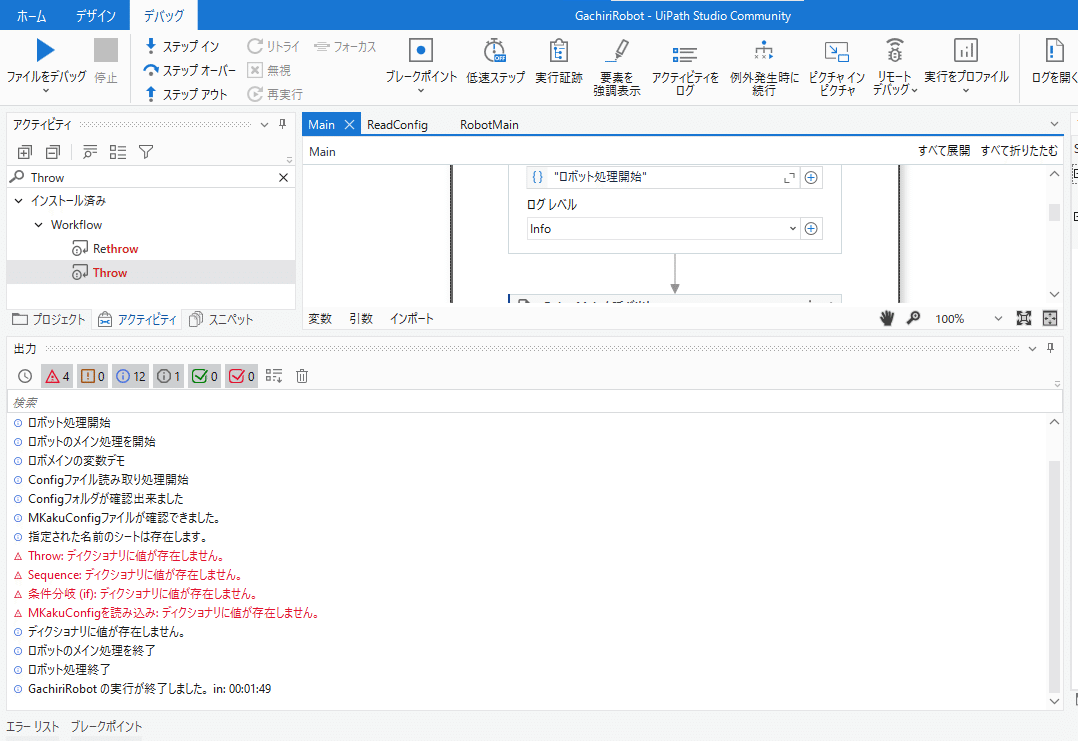
Task: Toggle info filter showing 12
Action: (x=130, y=376)
